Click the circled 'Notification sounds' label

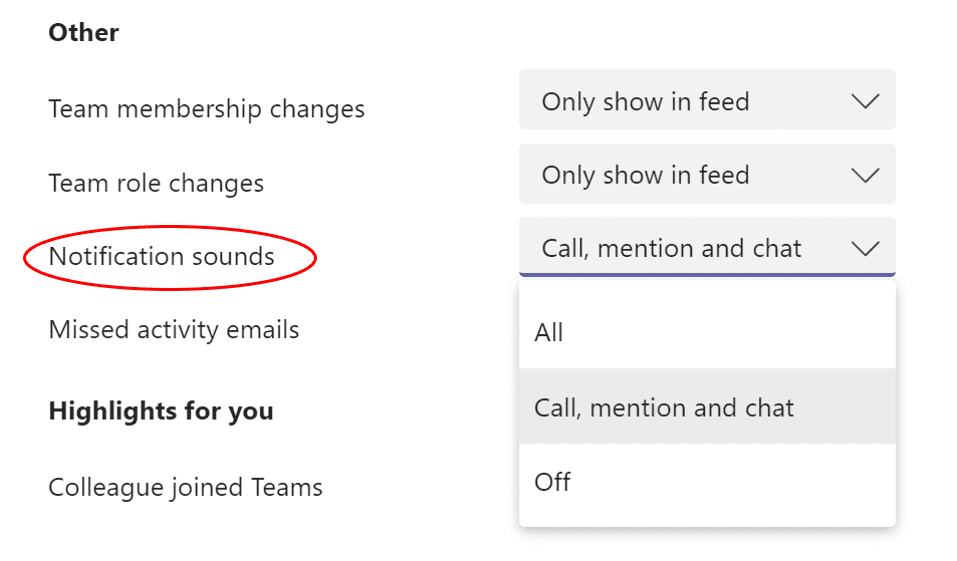(x=162, y=256)
